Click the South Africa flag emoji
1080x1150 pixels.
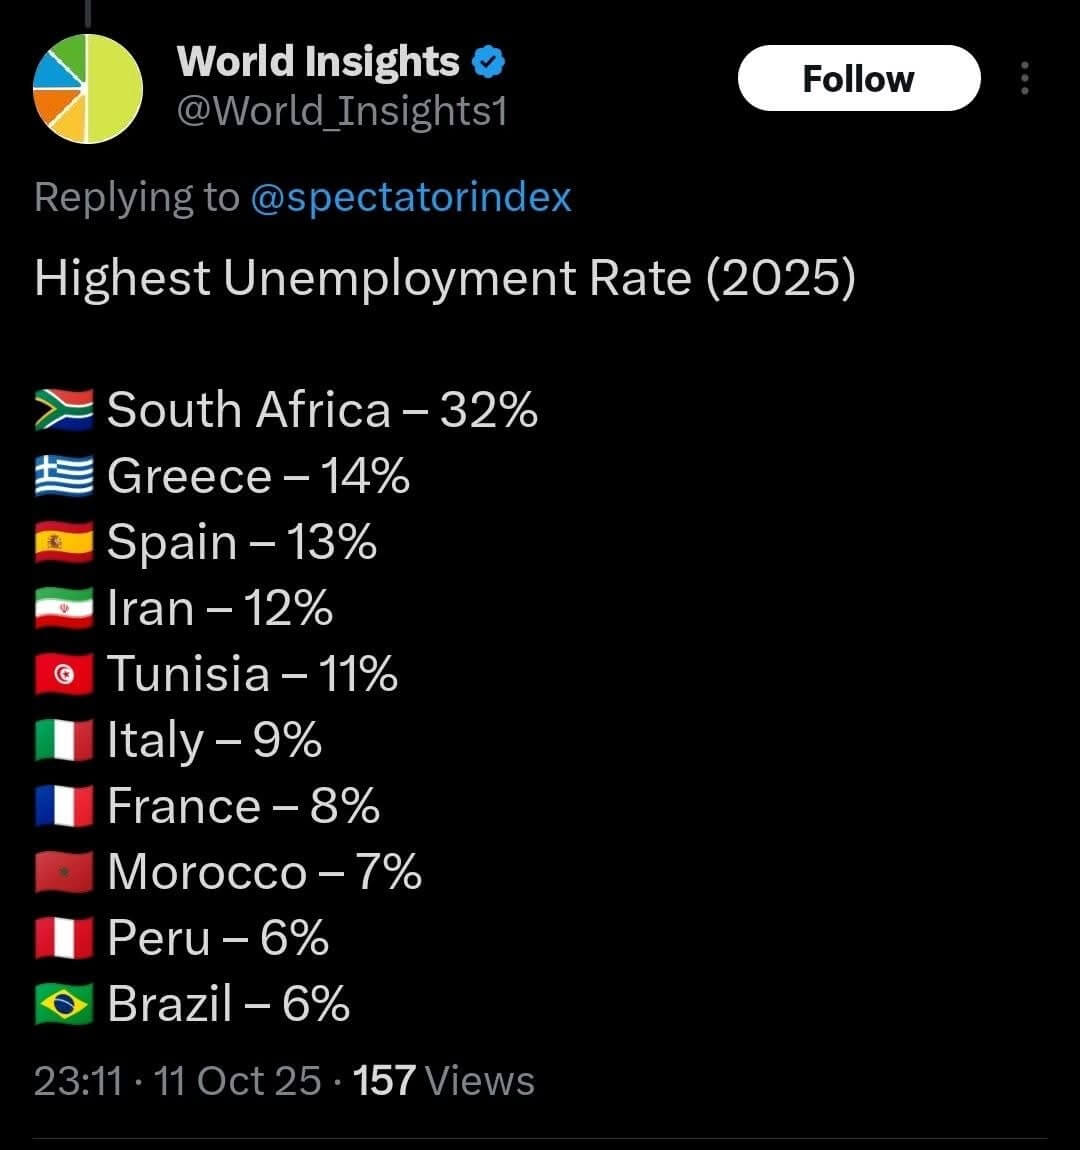click(64, 410)
